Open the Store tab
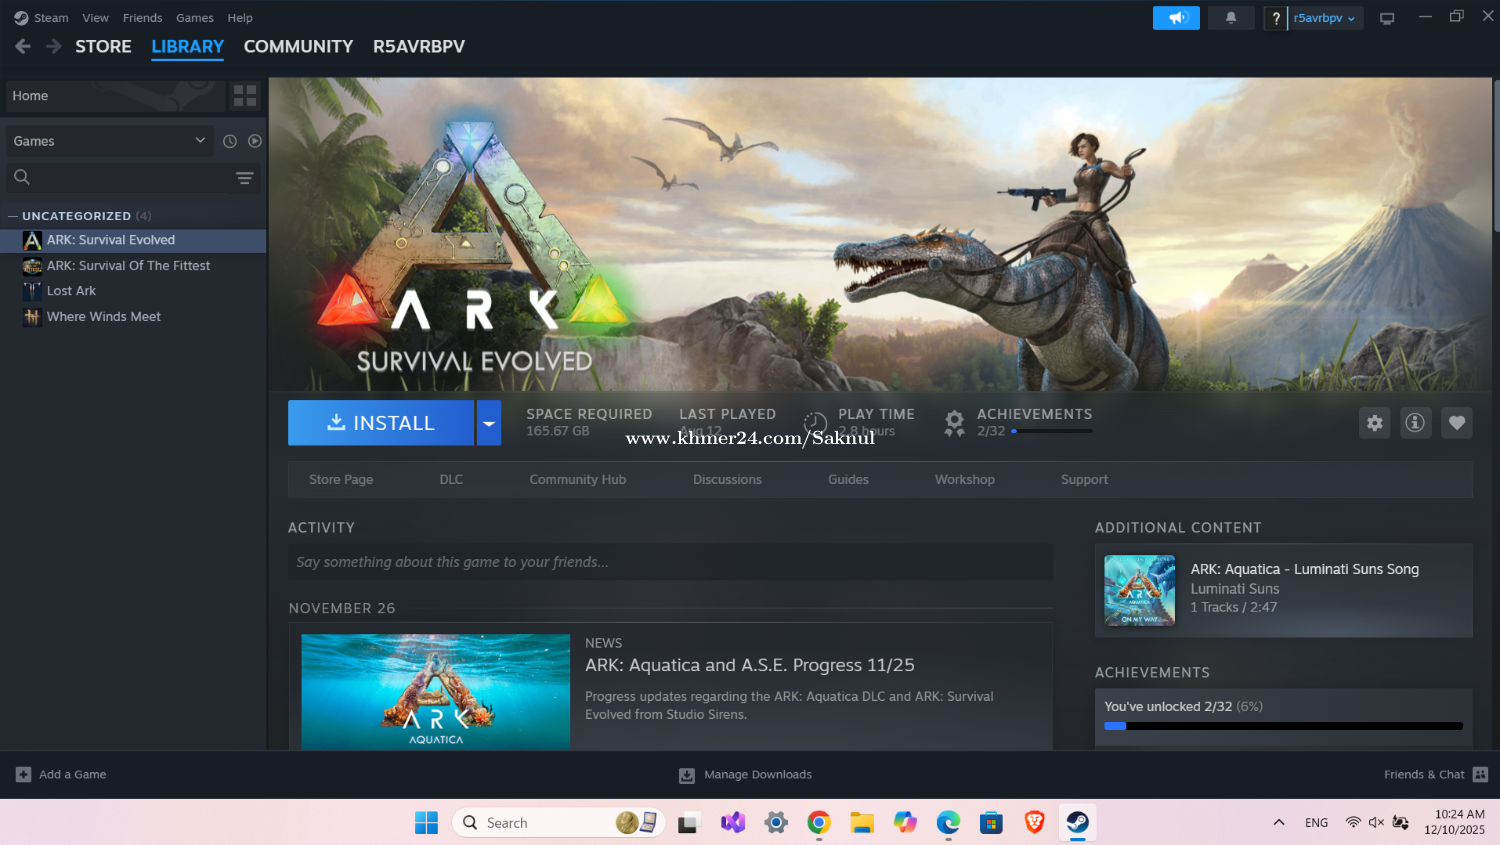 pyautogui.click(x=103, y=47)
